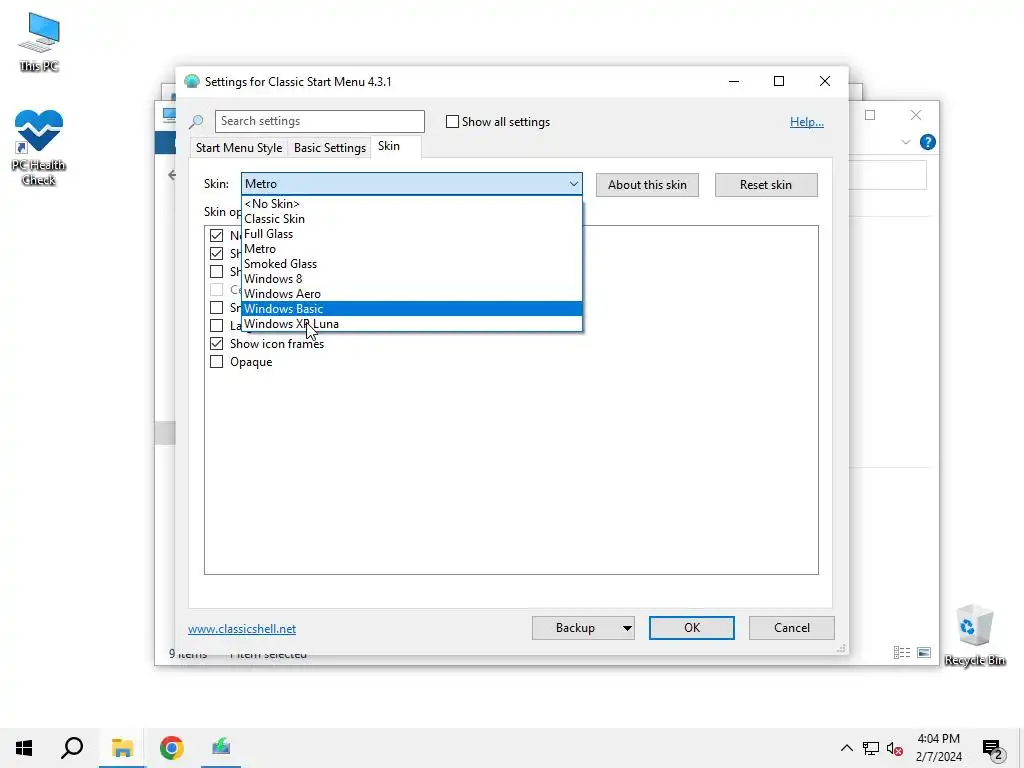Toggle the skin option checkbox starting with Sm
The image size is (1024, 768).
click(x=216, y=308)
